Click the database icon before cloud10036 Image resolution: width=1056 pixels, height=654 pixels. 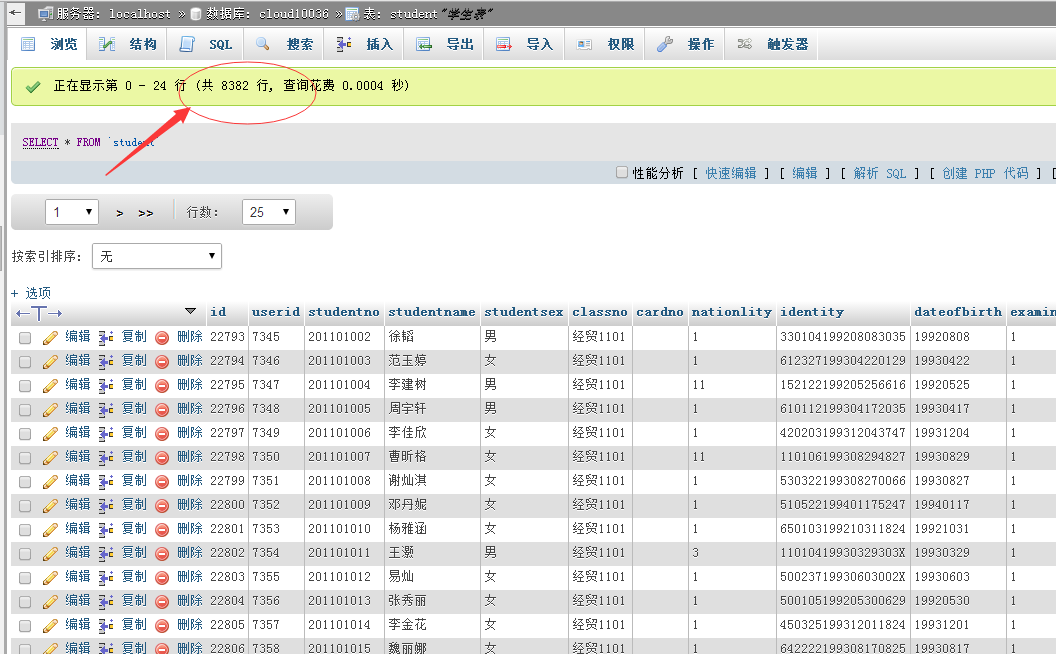pyautogui.click(x=196, y=13)
